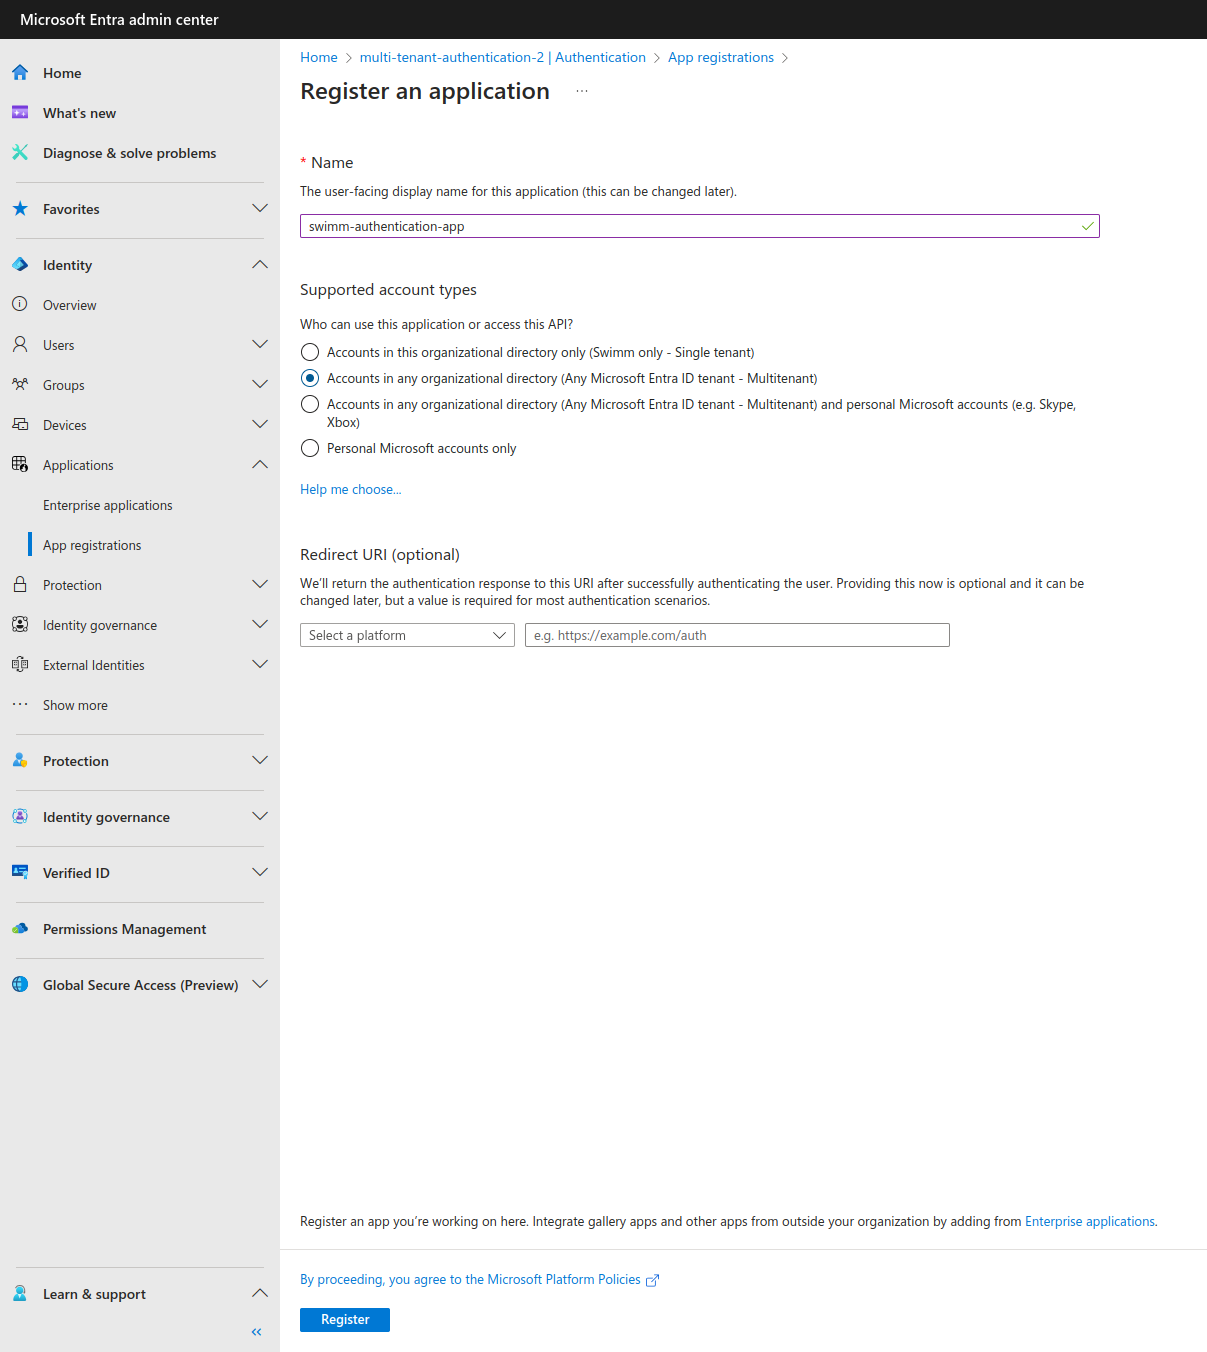Click the Register button
Screen dimensions: 1207x1352
pyautogui.click(x=345, y=1320)
